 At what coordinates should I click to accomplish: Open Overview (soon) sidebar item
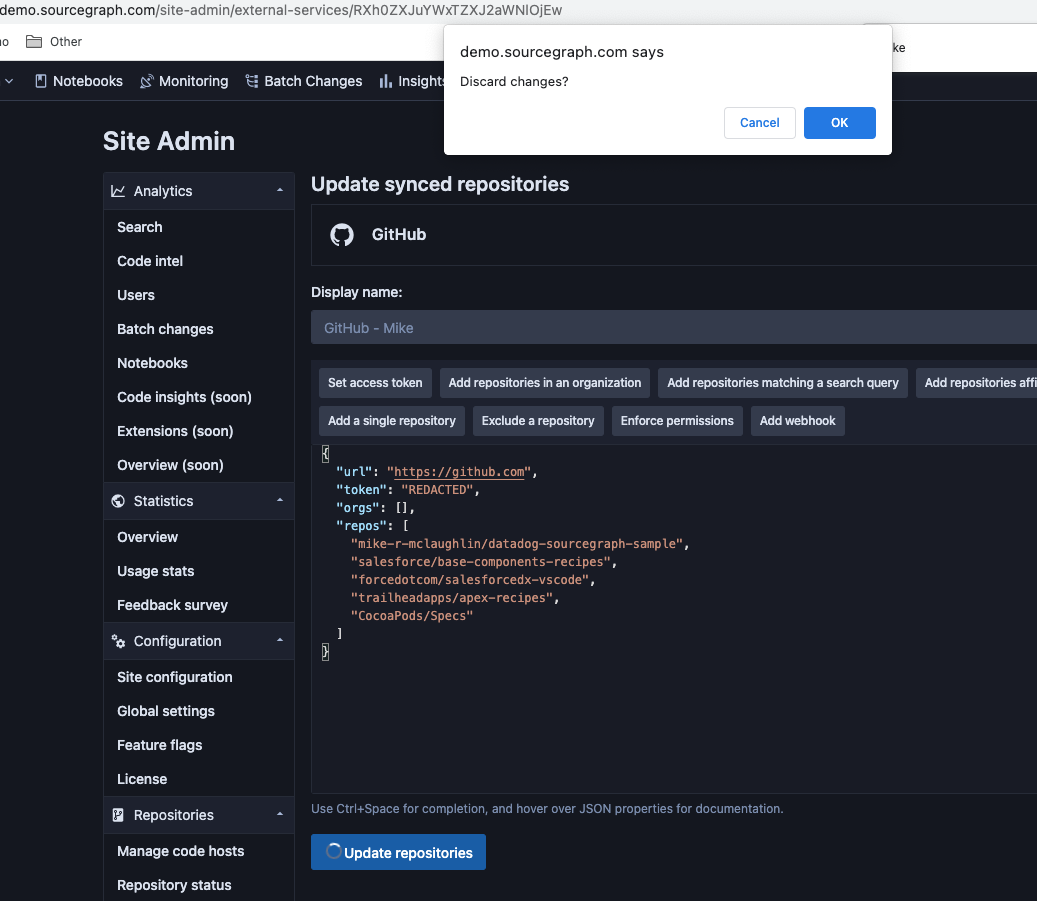170,465
